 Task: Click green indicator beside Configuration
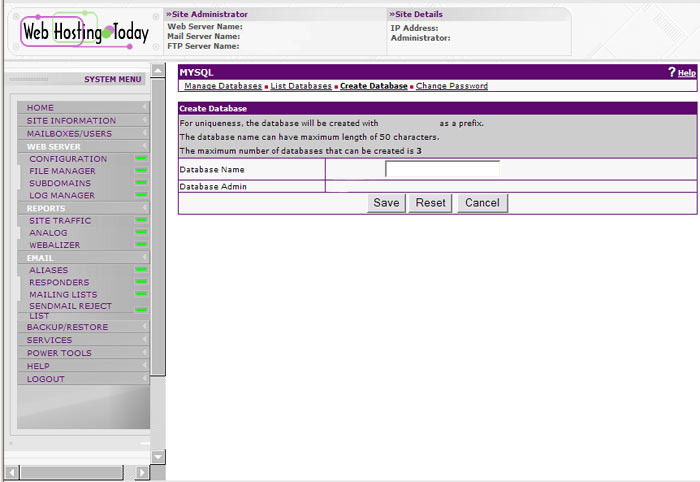pyautogui.click(x=141, y=159)
